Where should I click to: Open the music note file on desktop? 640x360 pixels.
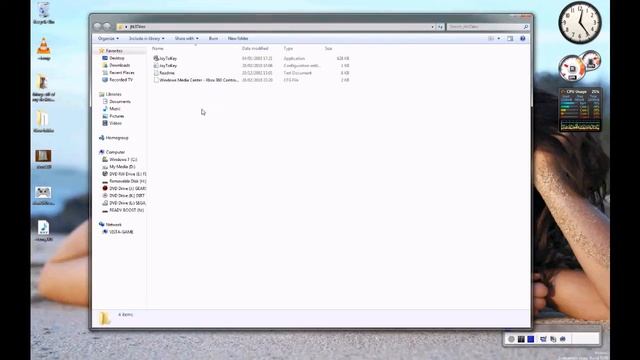click(43, 231)
